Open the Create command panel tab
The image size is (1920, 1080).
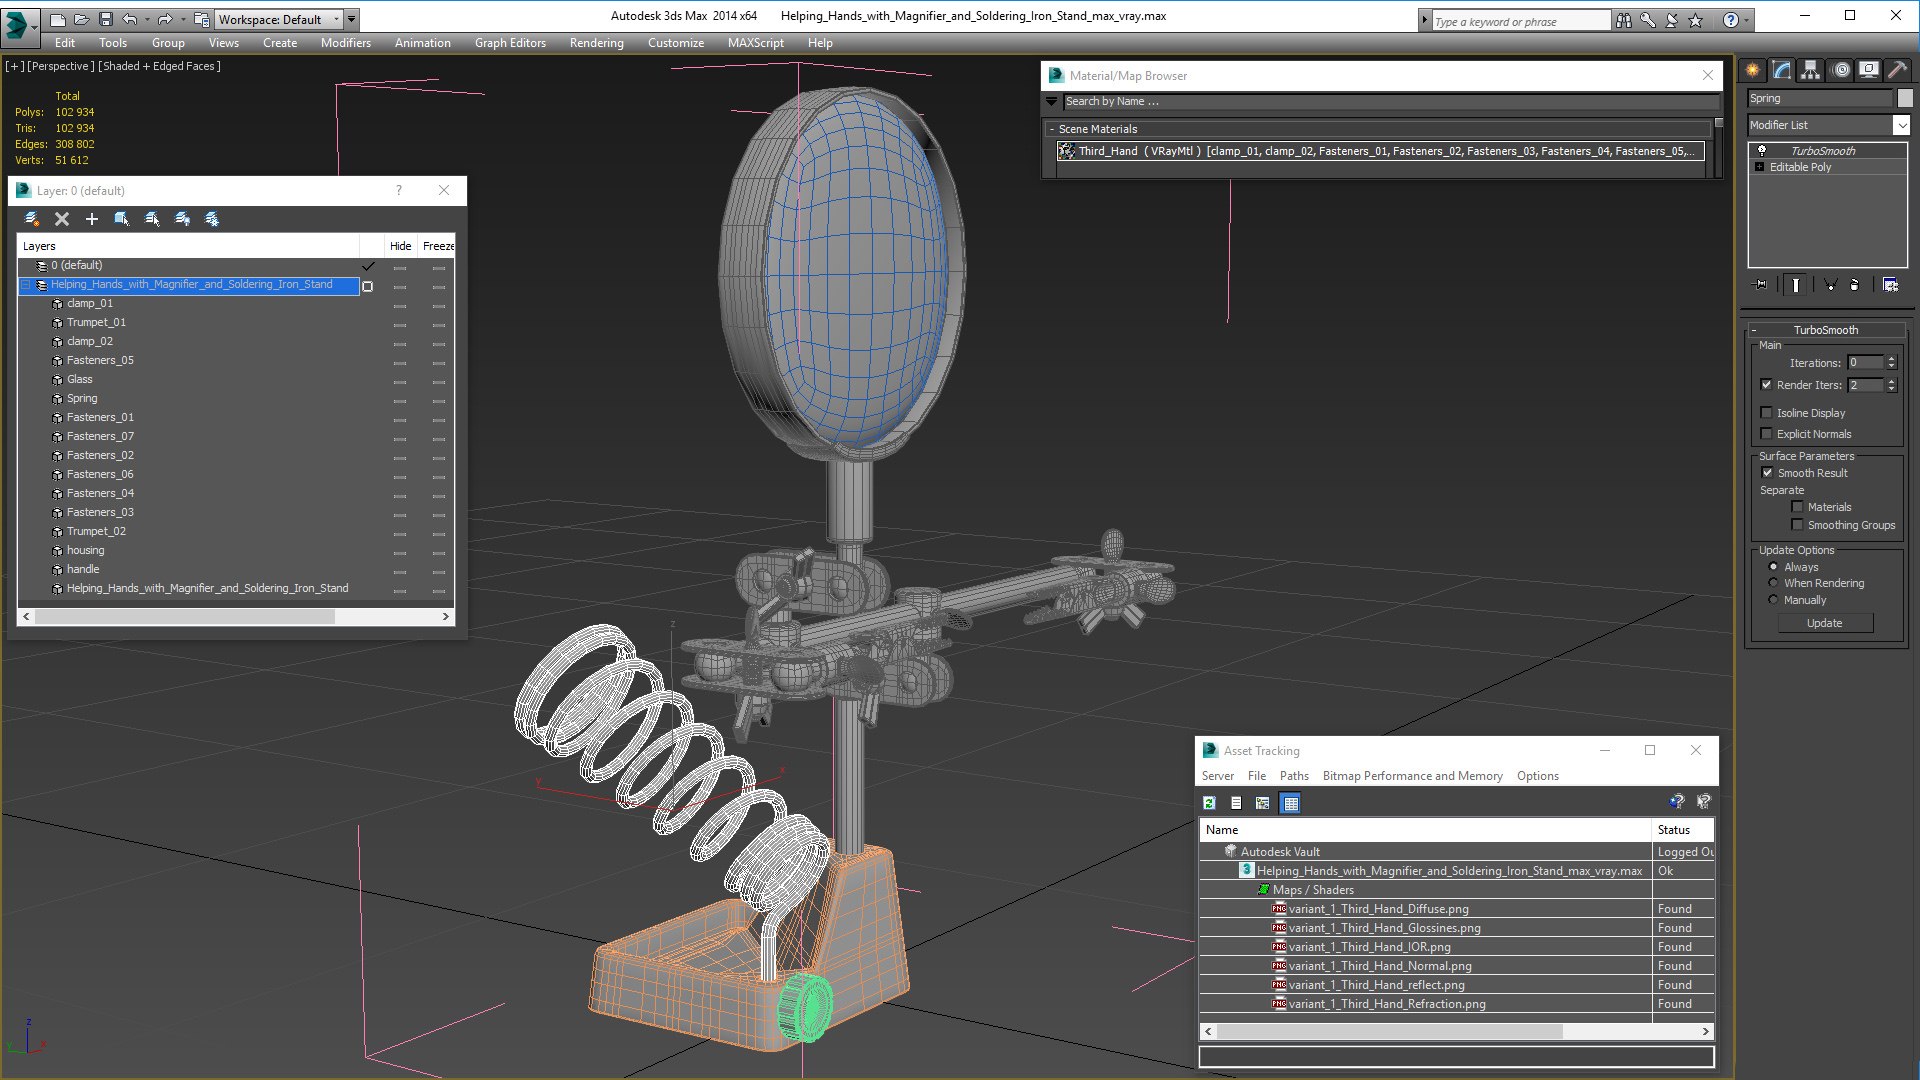tap(1753, 70)
